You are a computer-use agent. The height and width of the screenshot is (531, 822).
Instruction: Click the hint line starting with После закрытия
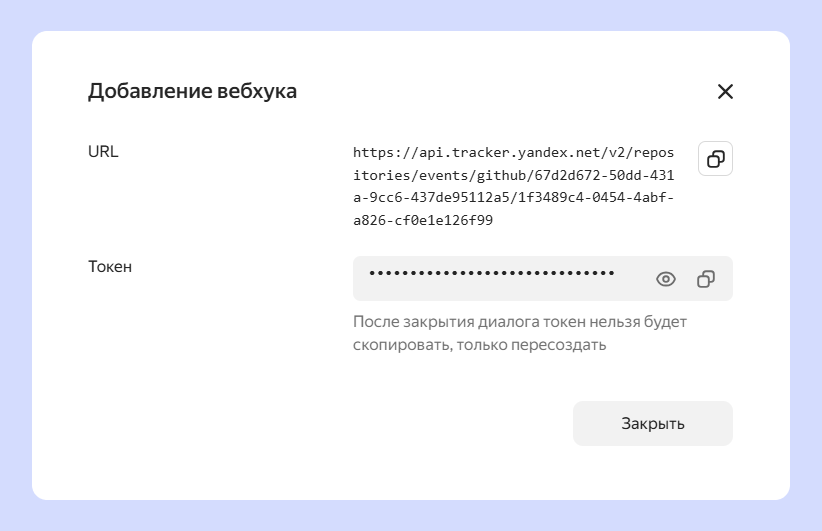pyautogui.click(x=520, y=323)
